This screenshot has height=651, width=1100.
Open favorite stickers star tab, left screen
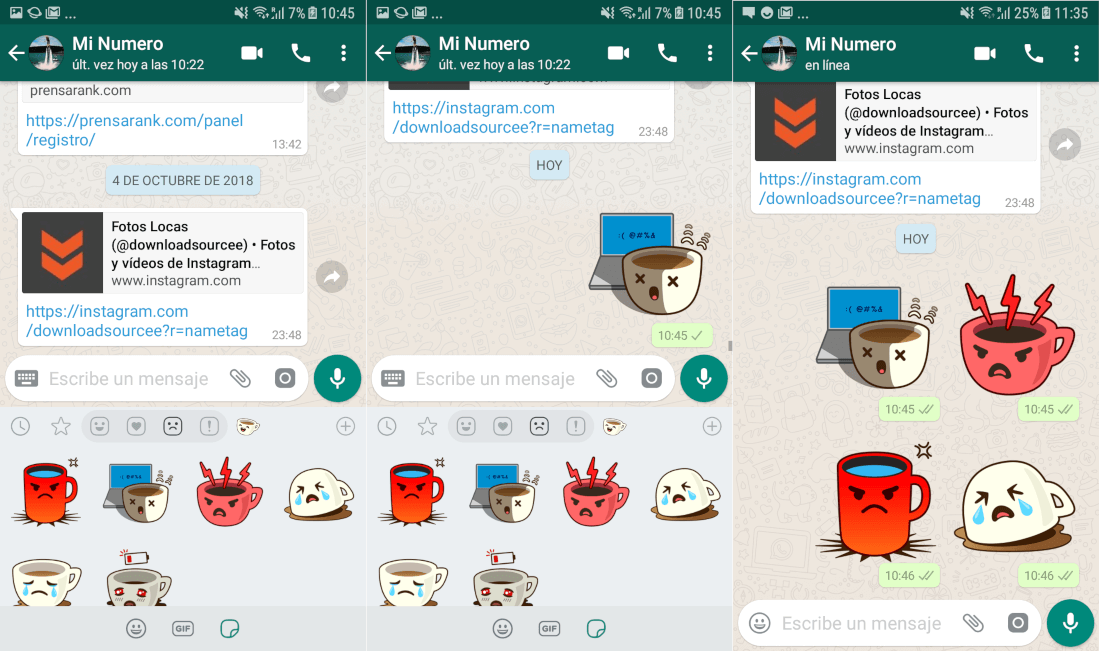[61, 426]
